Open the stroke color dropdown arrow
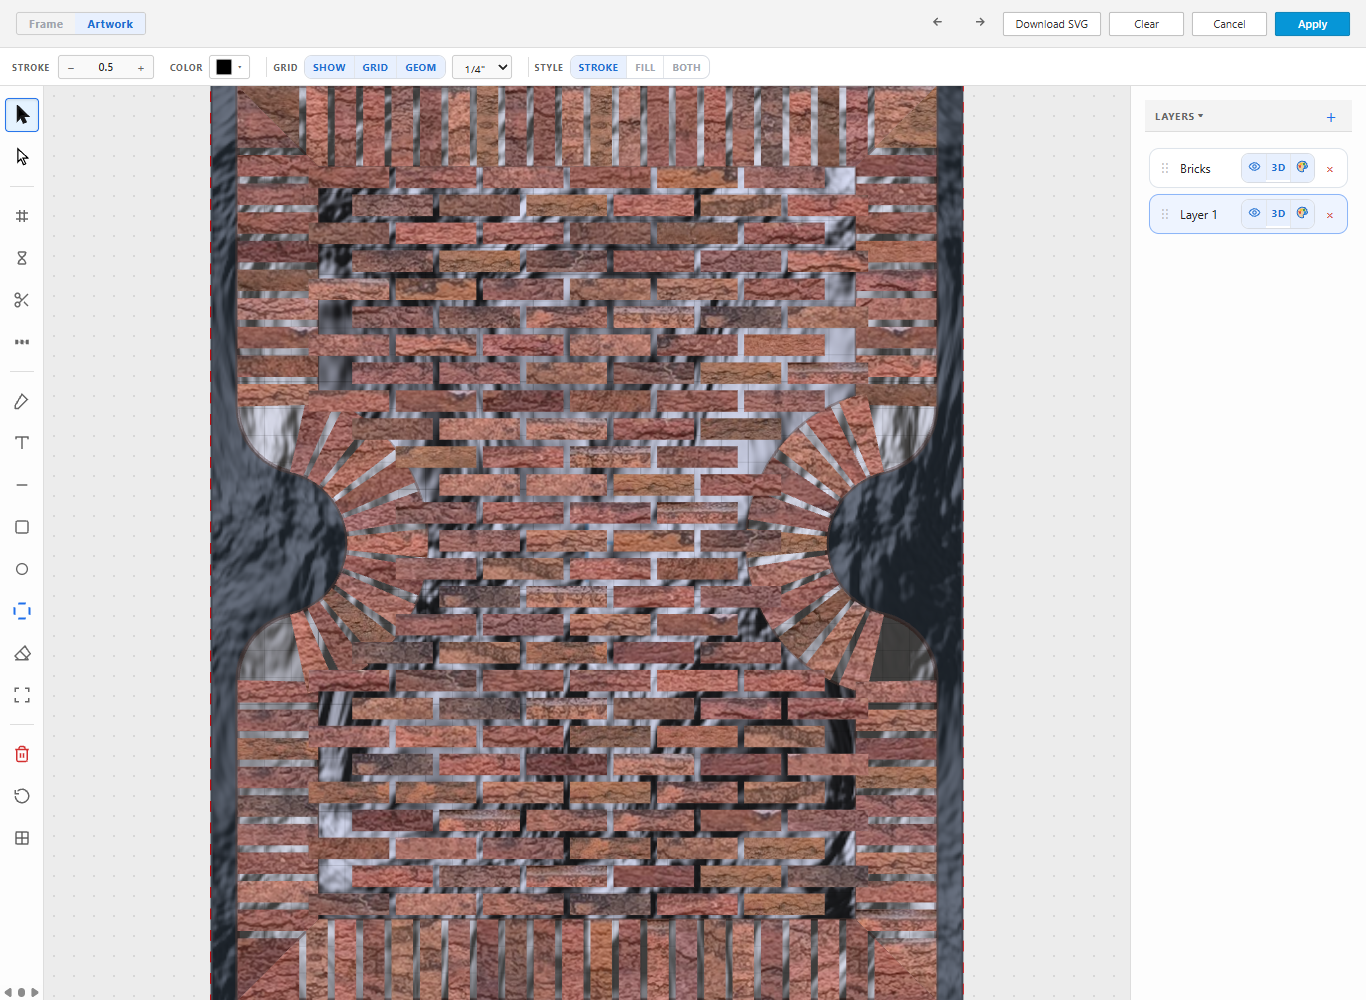The height and width of the screenshot is (1000, 1366). [x=240, y=67]
